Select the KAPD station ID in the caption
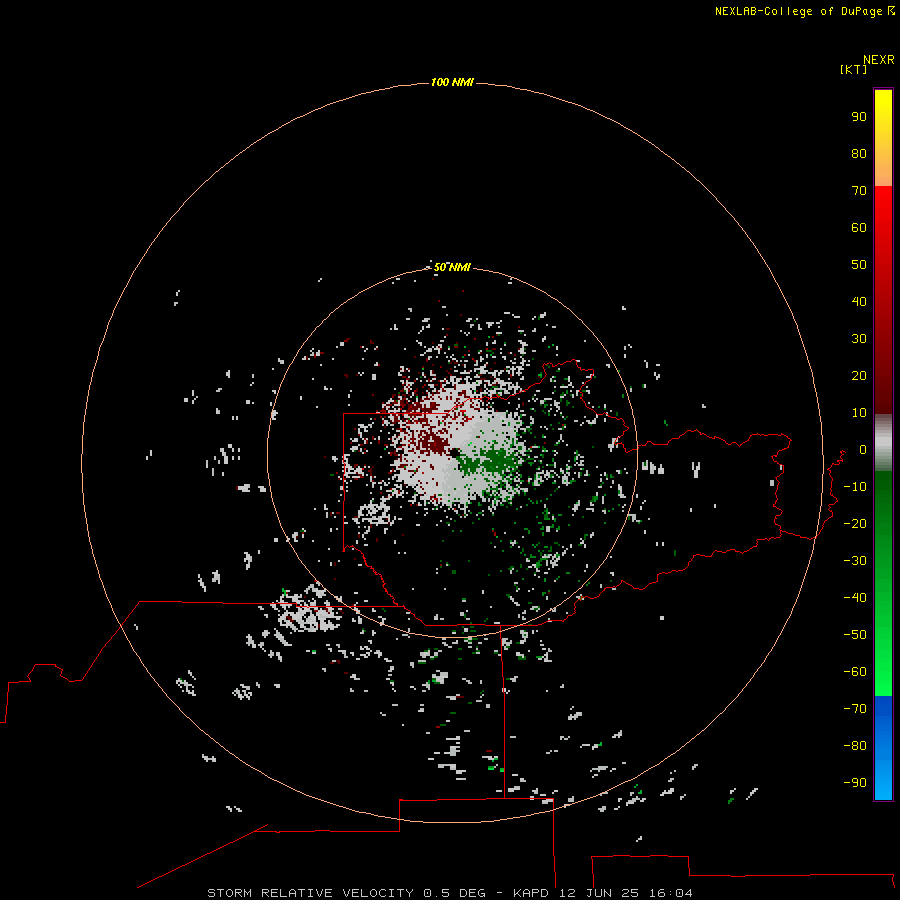 coord(533,893)
